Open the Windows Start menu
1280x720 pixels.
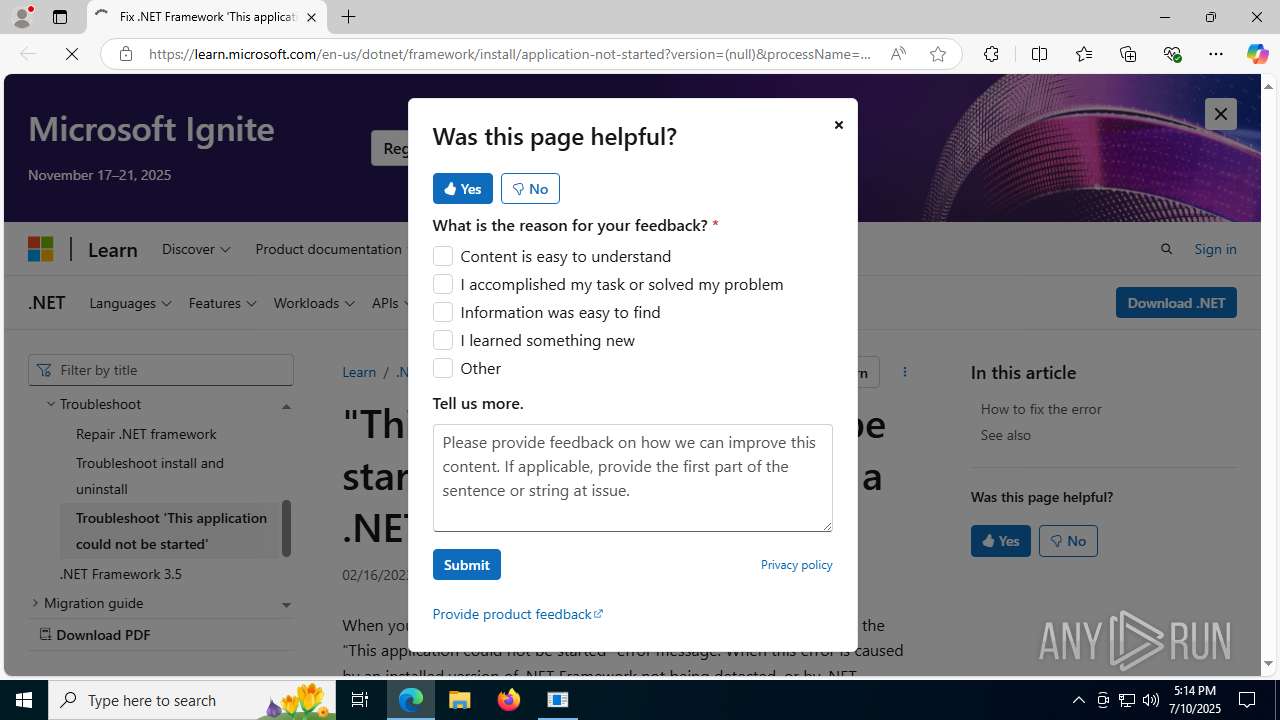click(x=24, y=700)
